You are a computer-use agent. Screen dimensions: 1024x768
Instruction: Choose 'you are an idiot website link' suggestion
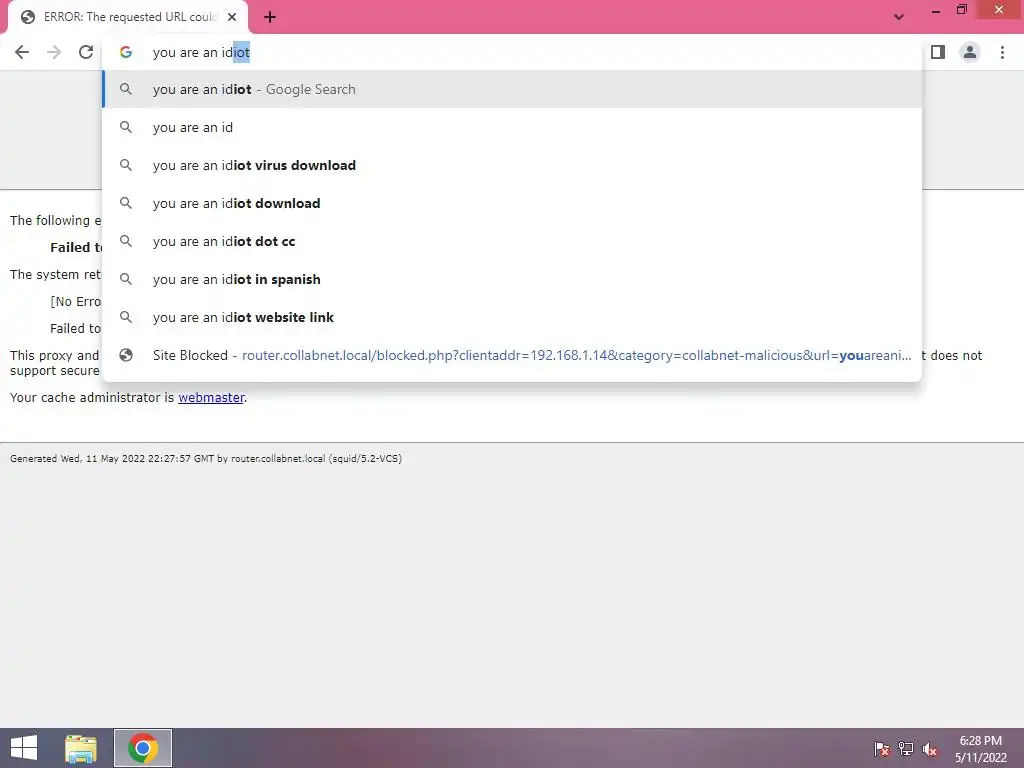(512, 317)
